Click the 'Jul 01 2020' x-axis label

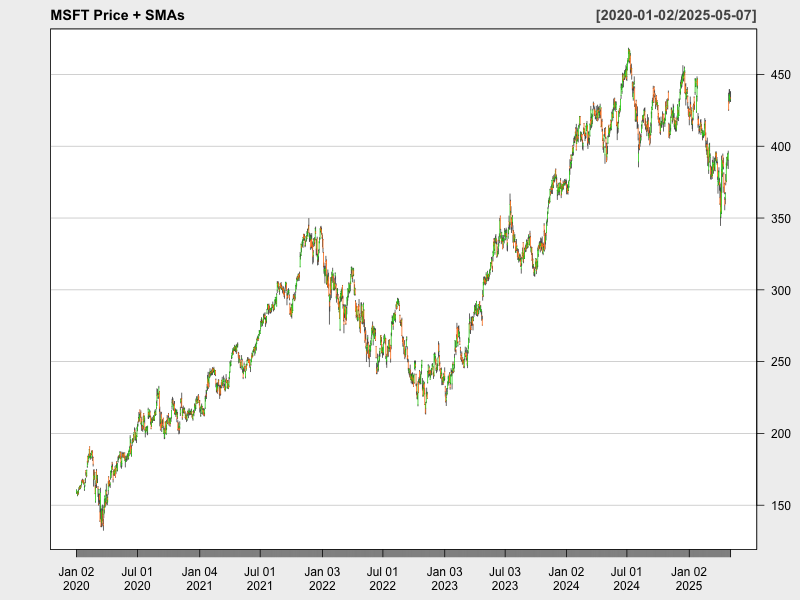click(x=137, y=579)
